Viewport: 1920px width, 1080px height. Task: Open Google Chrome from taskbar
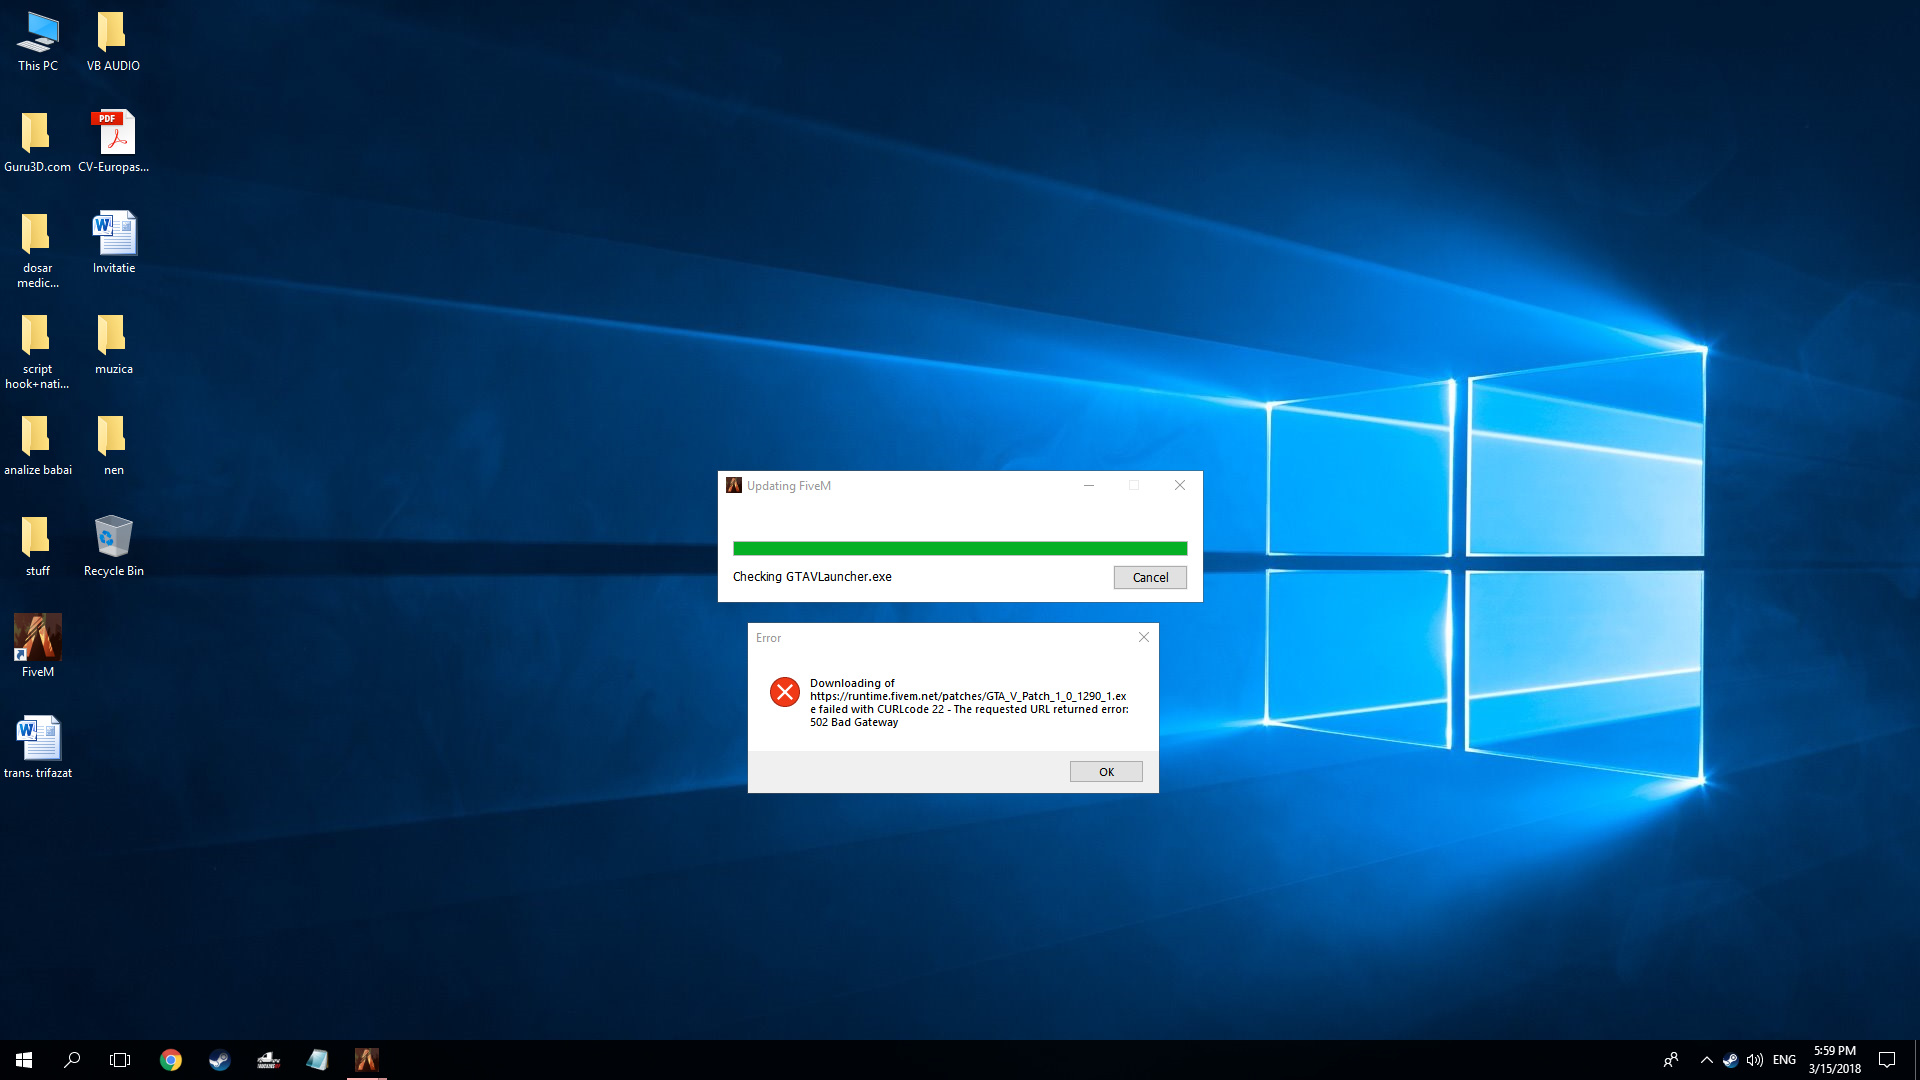pyautogui.click(x=171, y=1060)
